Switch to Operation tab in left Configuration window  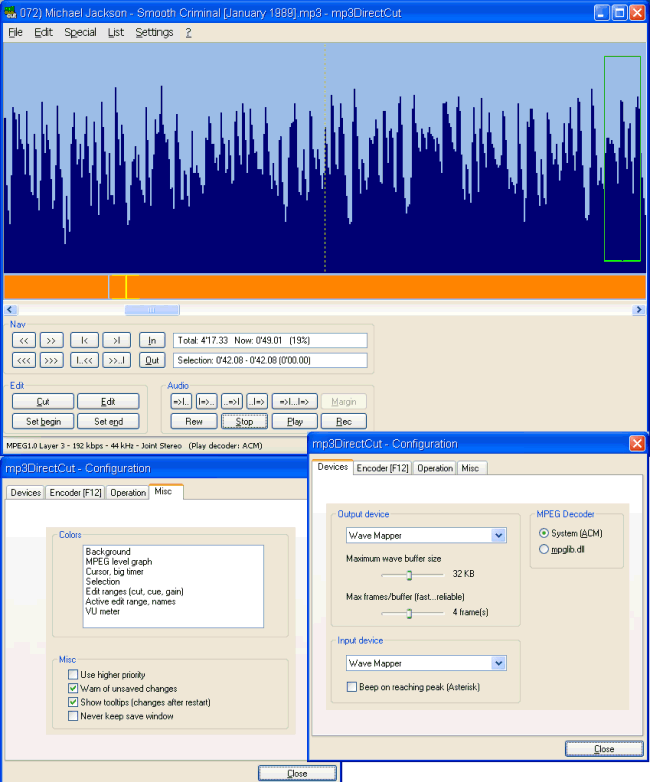128,493
